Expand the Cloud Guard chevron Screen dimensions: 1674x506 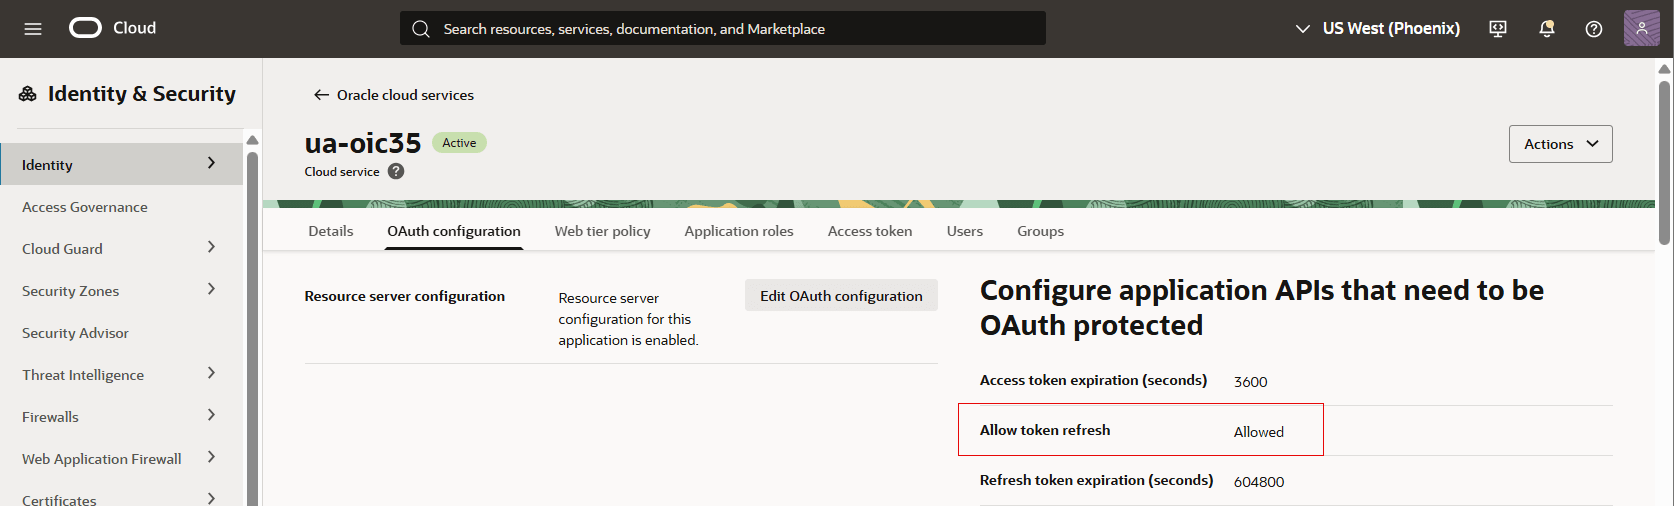point(211,247)
